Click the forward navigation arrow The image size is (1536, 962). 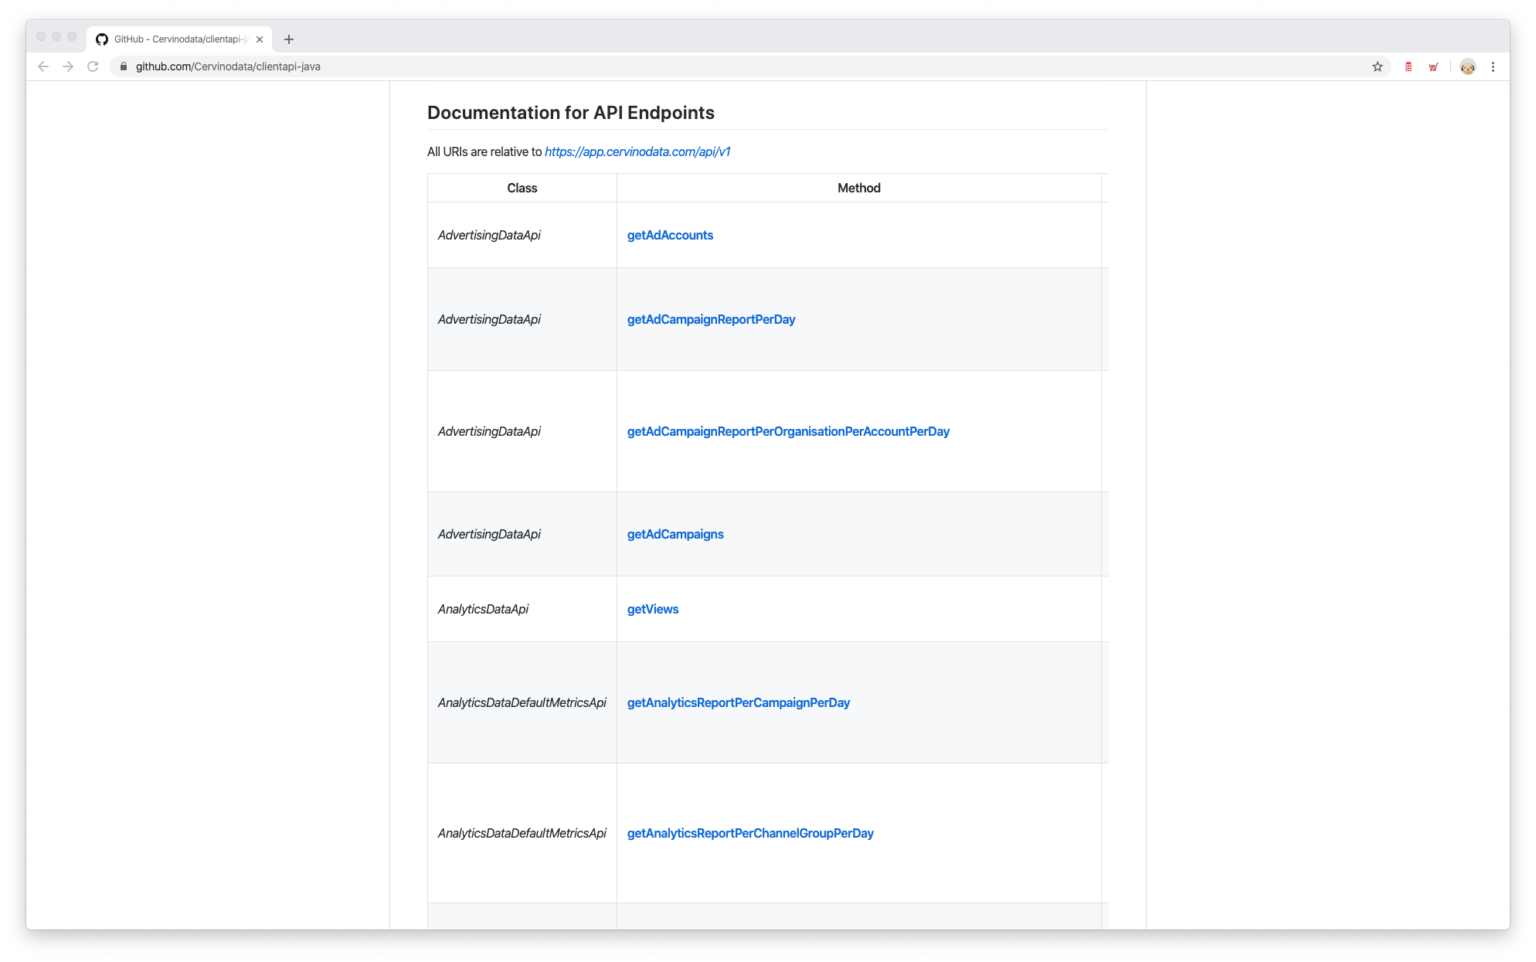pos(67,66)
